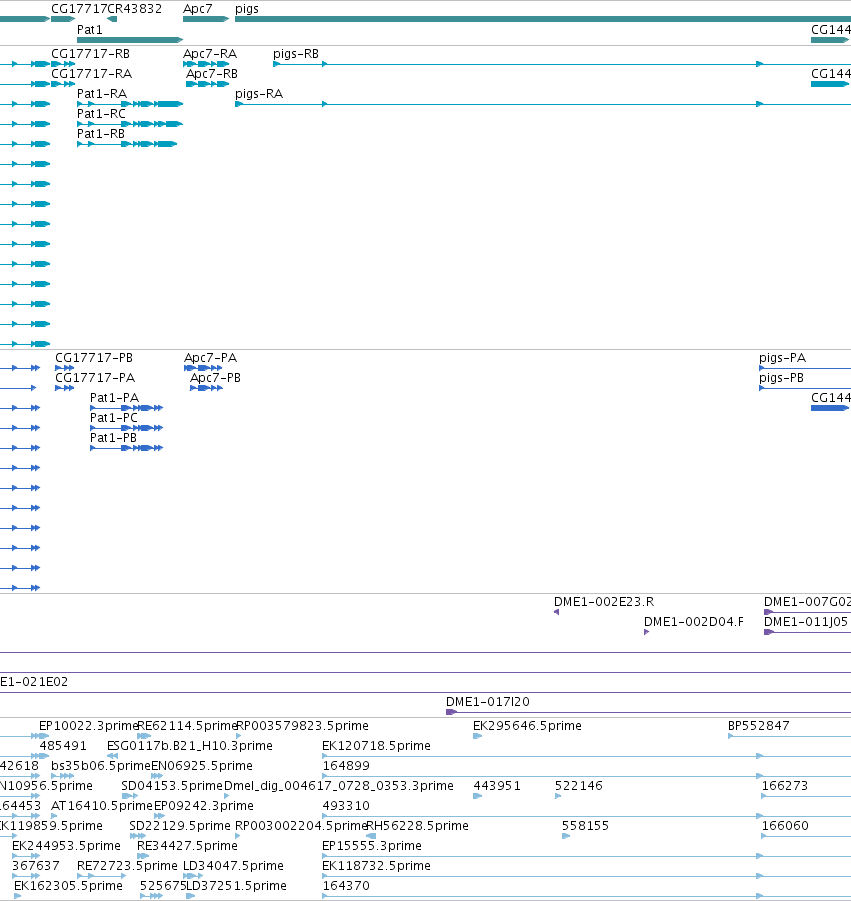Click the 367637 feature label
The height and width of the screenshot is (901, 851).
[x=36, y=865]
